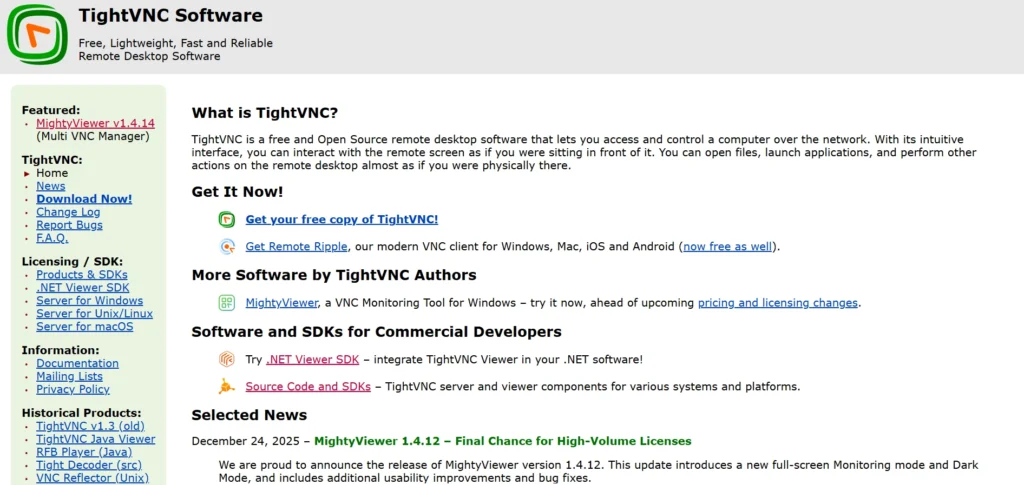Click 'More Software by TightVNC Authors' heading
The image size is (1024, 485).
pos(334,275)
